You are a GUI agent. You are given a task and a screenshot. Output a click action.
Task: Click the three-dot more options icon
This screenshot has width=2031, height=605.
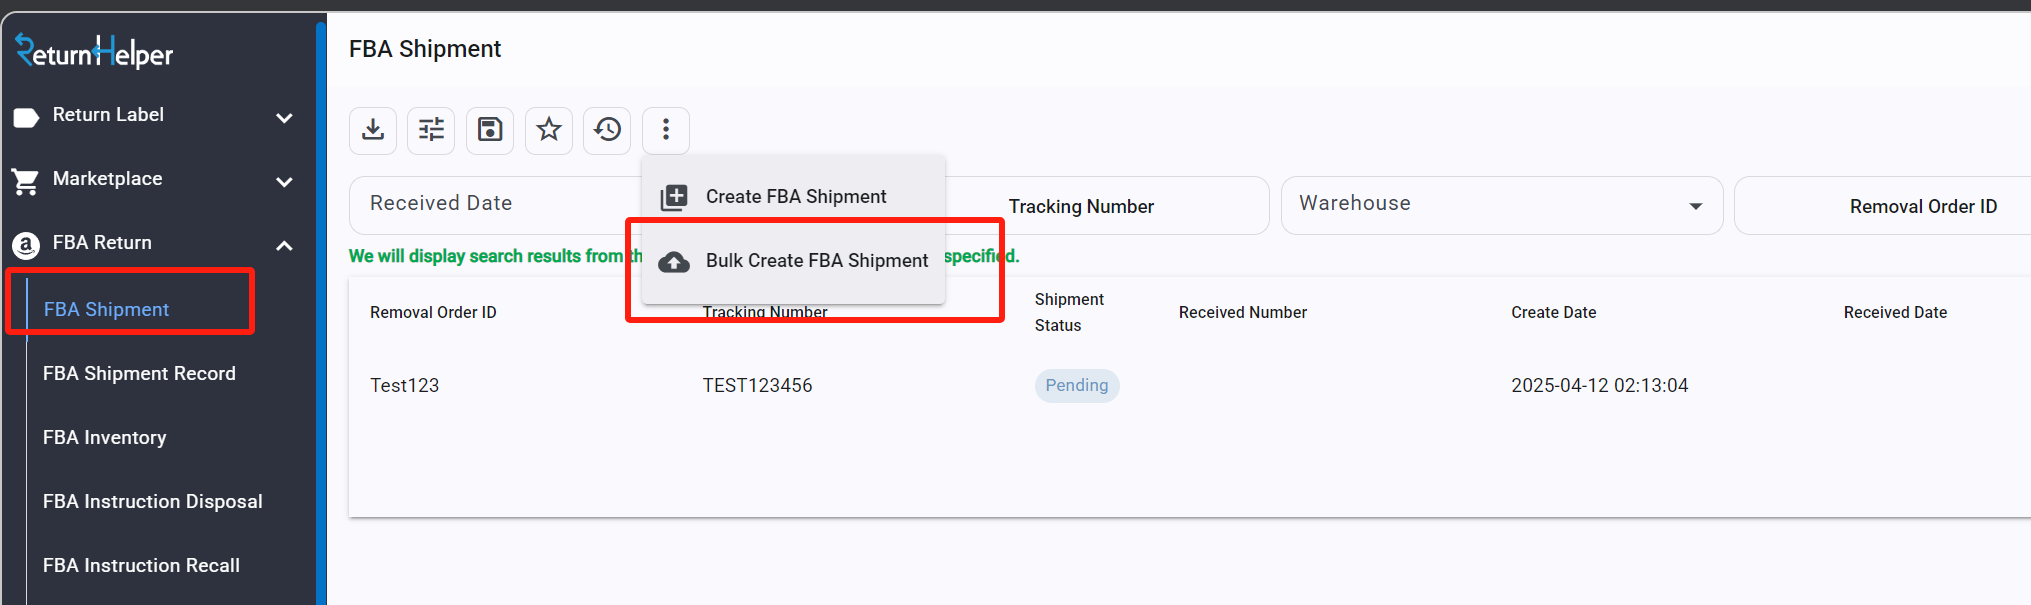(666, 130)
